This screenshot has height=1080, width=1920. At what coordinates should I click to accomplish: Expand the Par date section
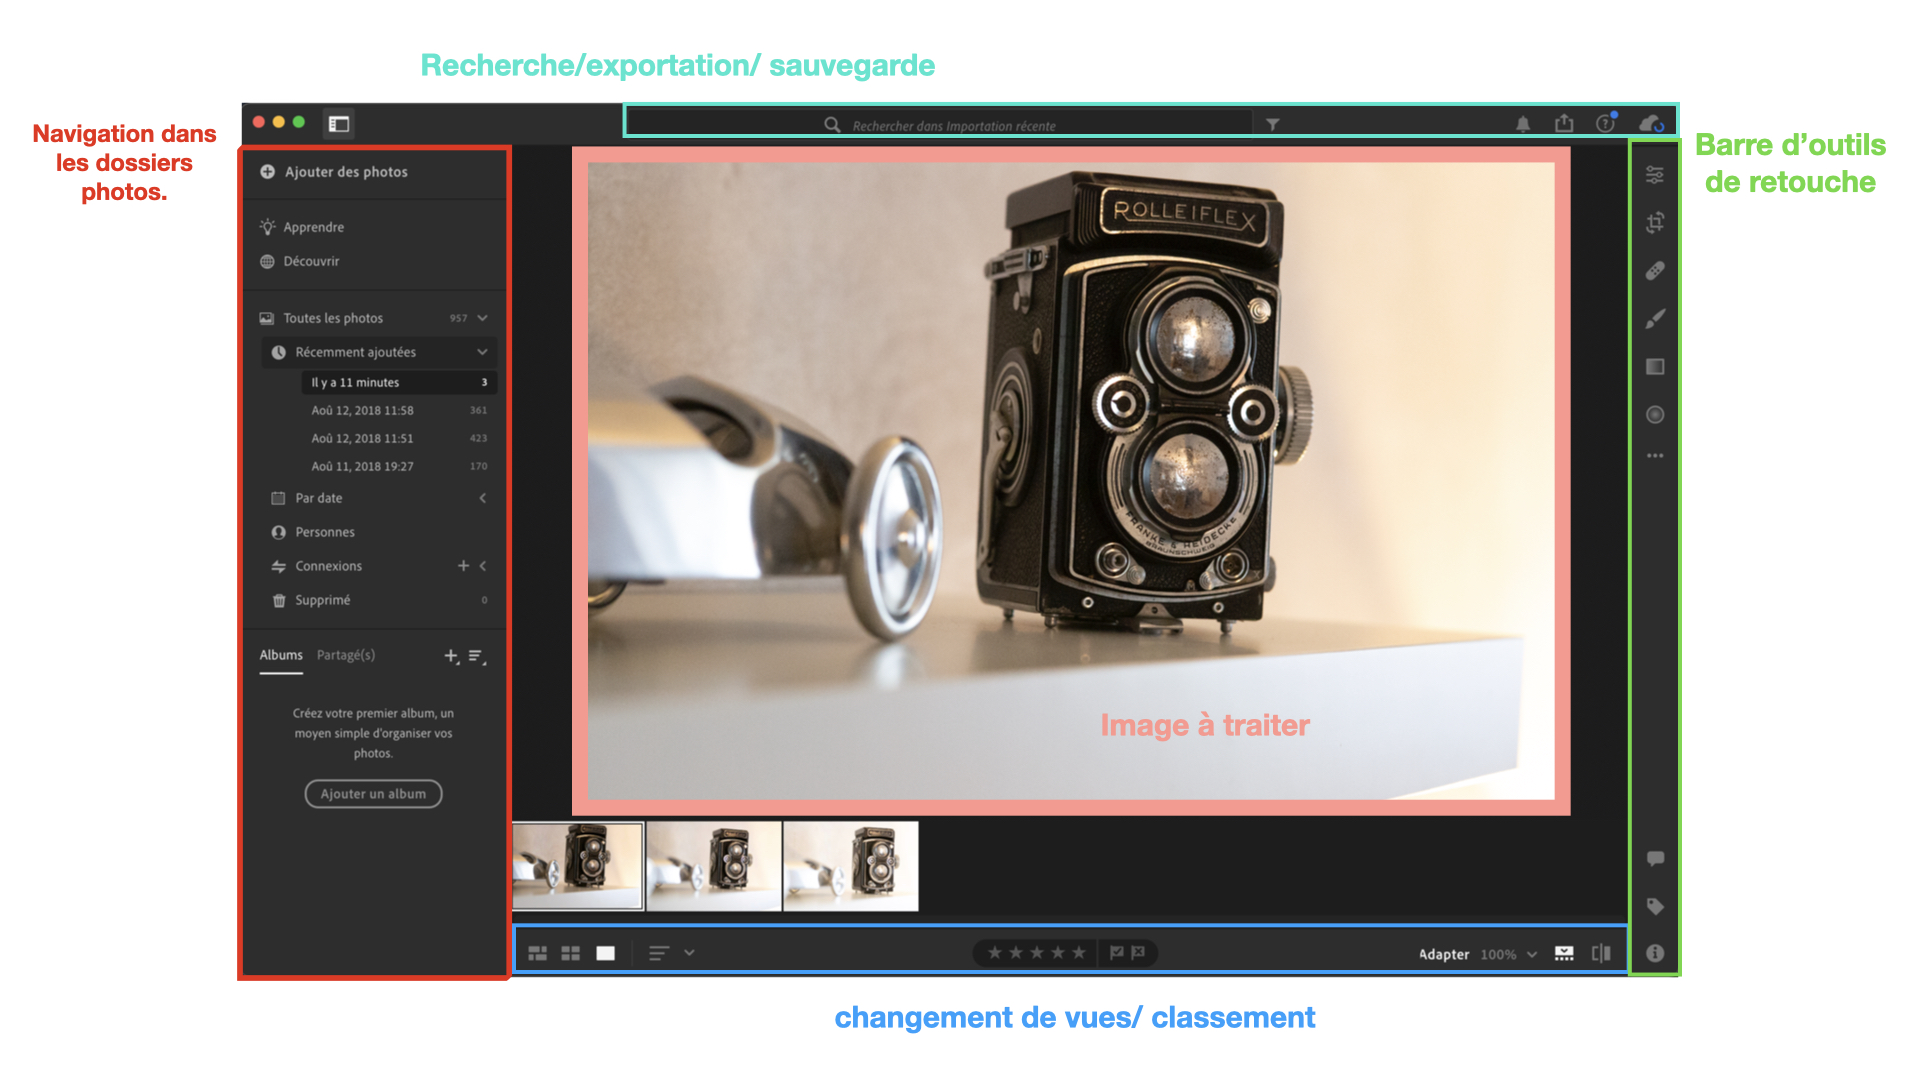pos(482,498)
